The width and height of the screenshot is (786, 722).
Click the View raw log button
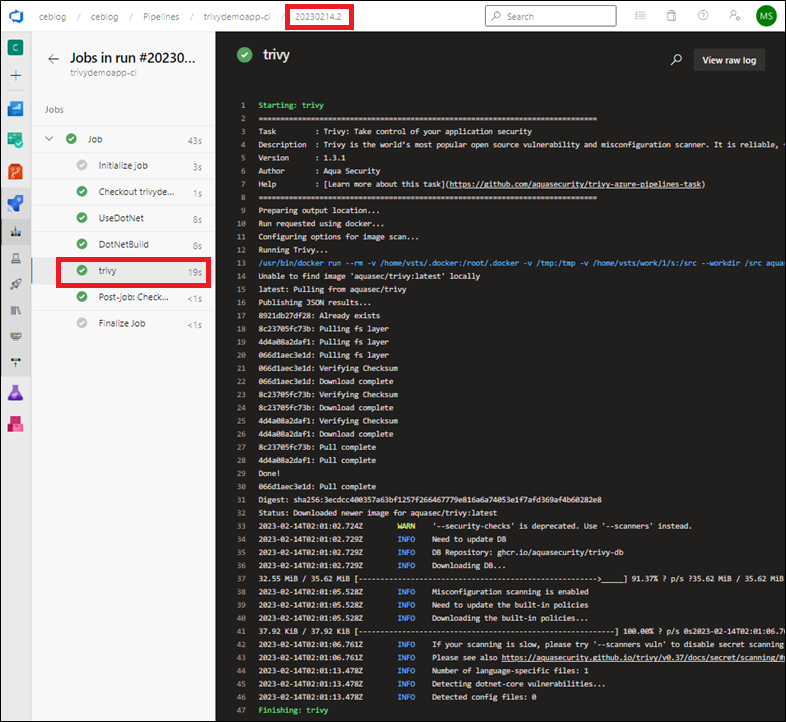coord(729,60)
